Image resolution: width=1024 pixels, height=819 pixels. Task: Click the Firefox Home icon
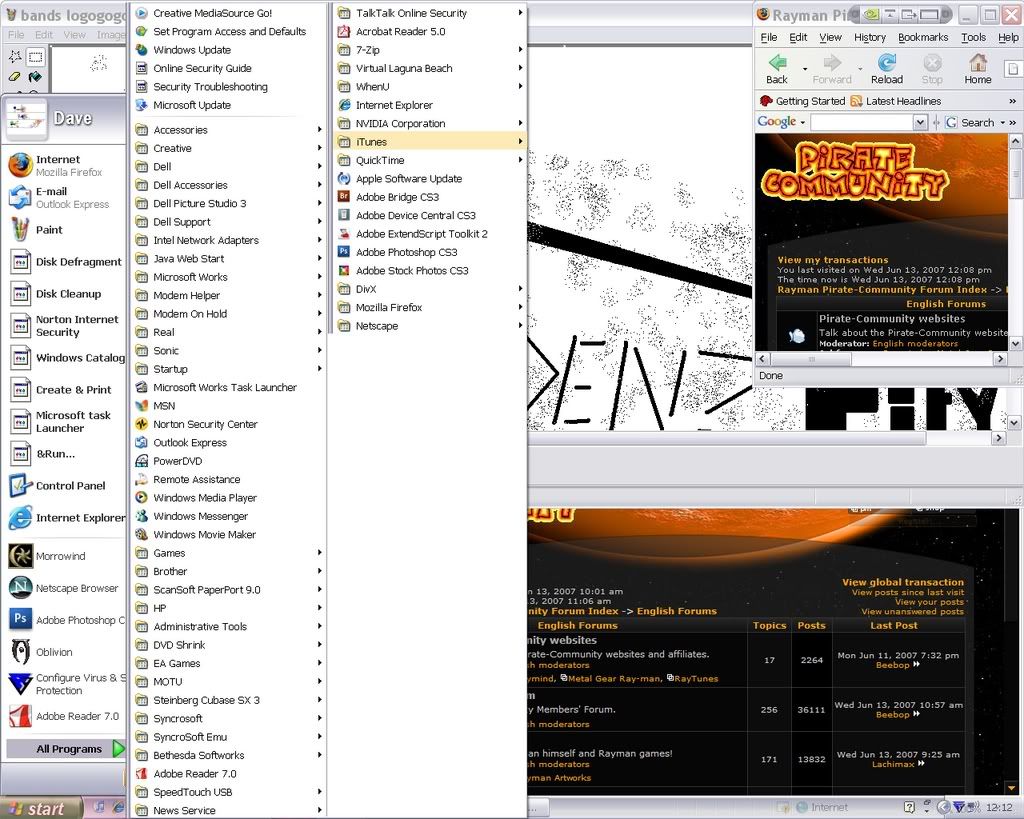pyautogui.click(x=978, y=63)
